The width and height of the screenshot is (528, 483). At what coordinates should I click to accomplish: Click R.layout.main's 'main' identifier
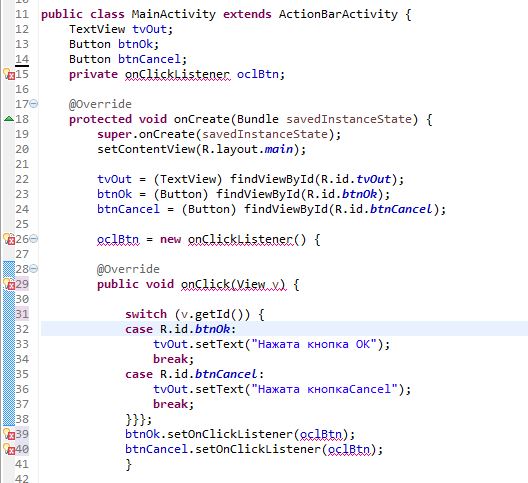[278, 149]
